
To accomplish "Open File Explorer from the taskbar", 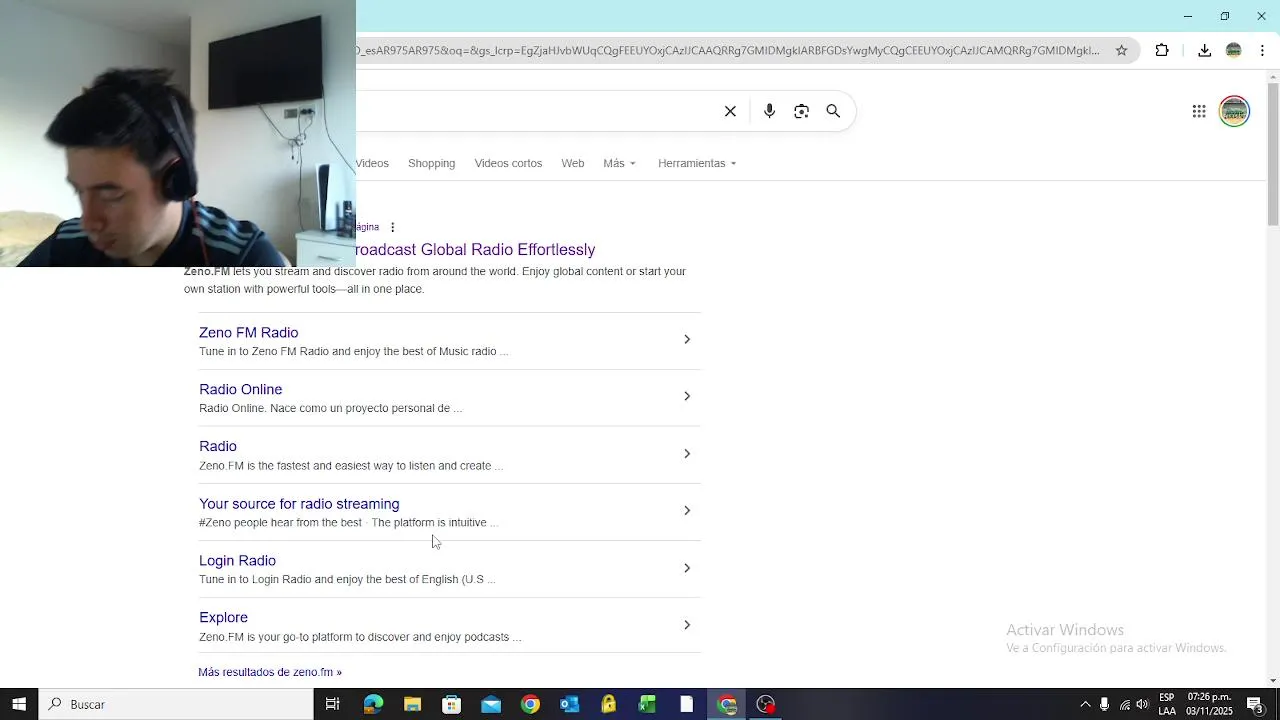I will [x=412, y=704].
